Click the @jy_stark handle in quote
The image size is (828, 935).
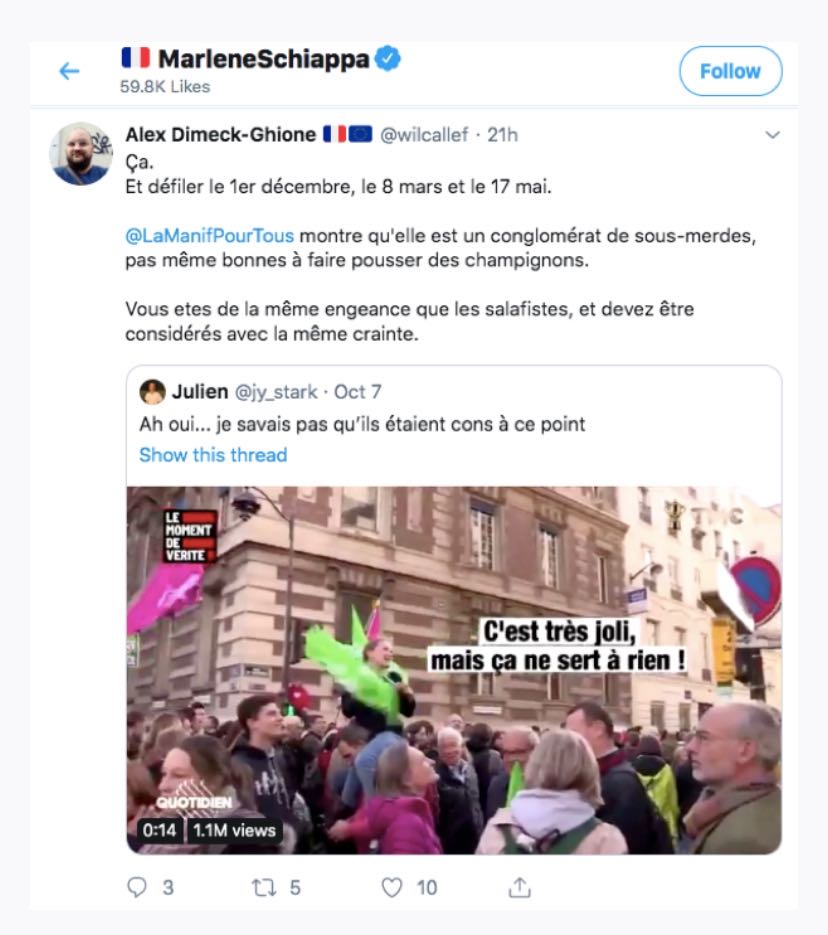point(276,392)
